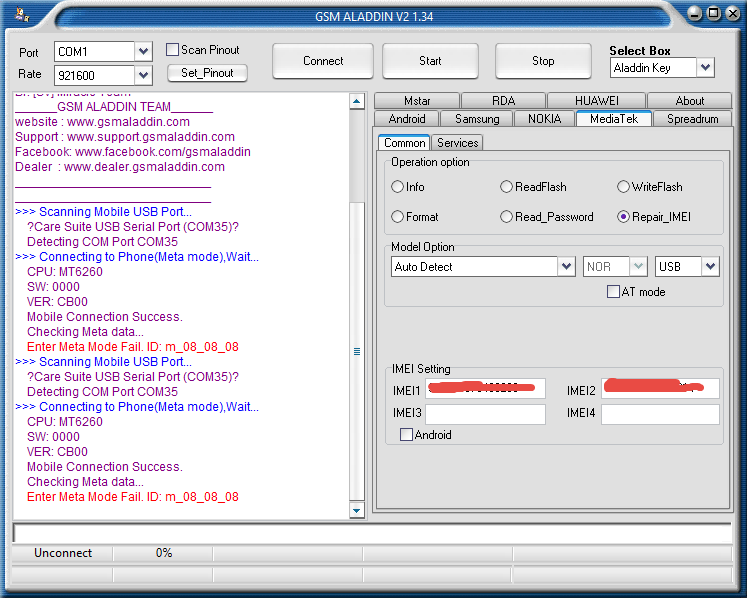Select the Common sub-tab
Viewport: 747px width, 598px height.
(404, 143)
